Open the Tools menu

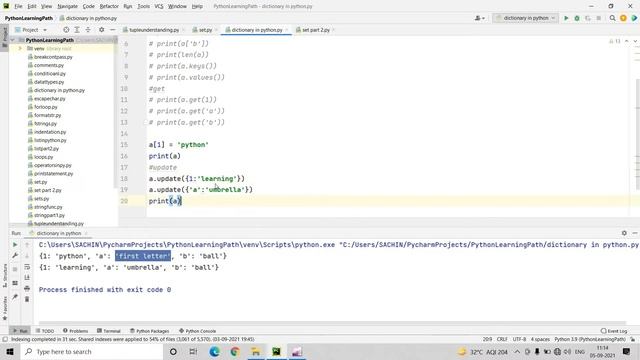click(143, 7)
